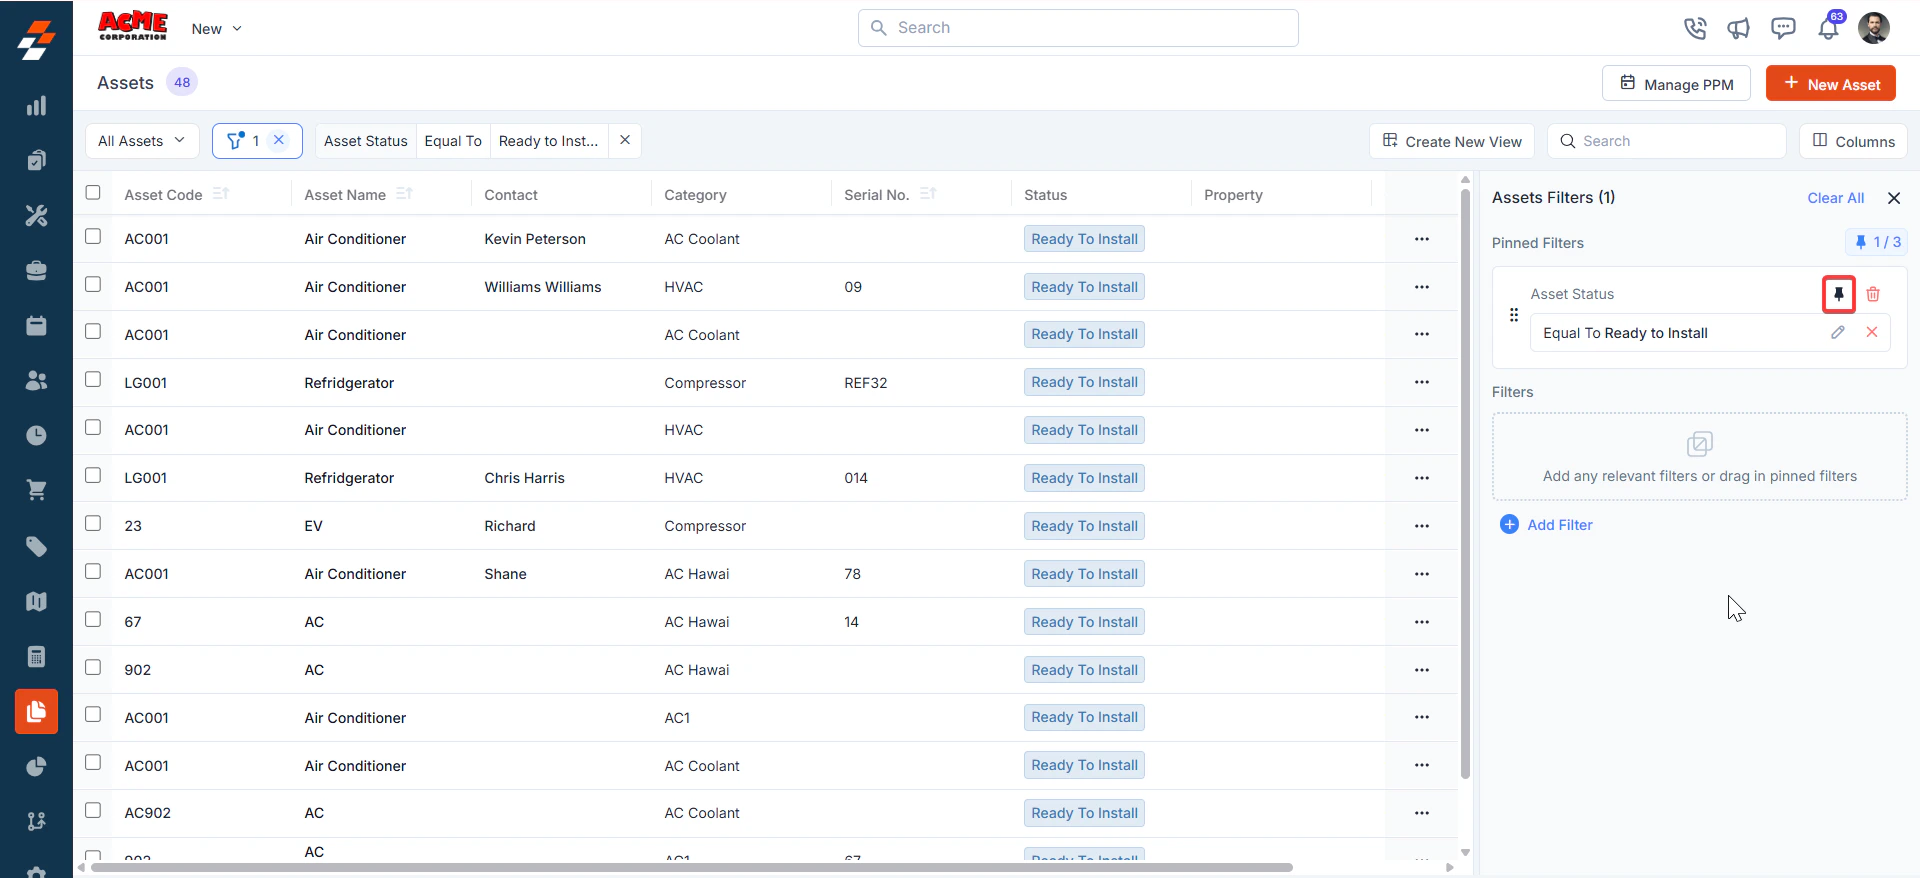Click the Equal To operator chip
The width and height of the screenshot is (1920, 878).
(453, 141)
